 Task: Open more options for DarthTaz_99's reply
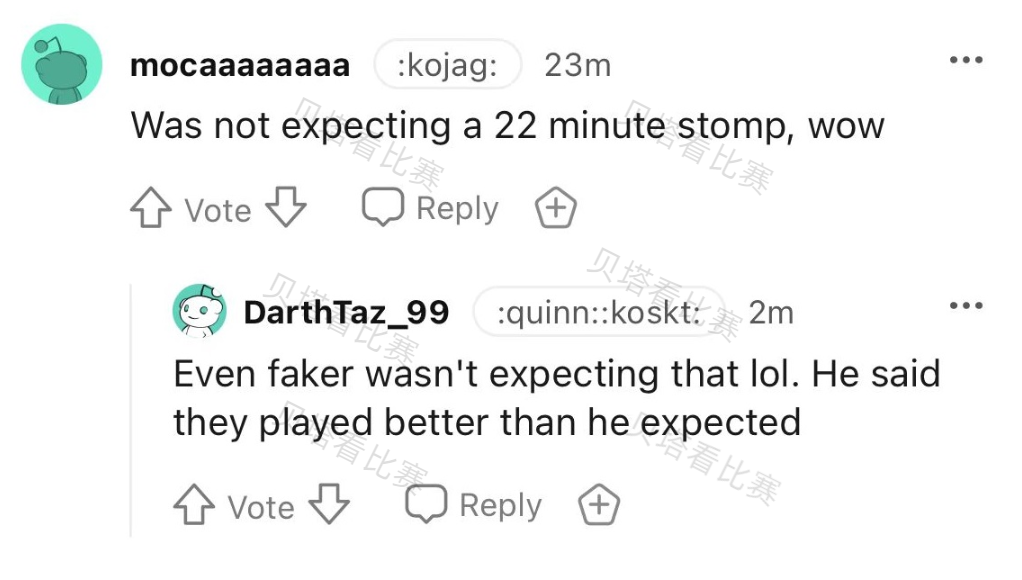[x=966, y=306]
